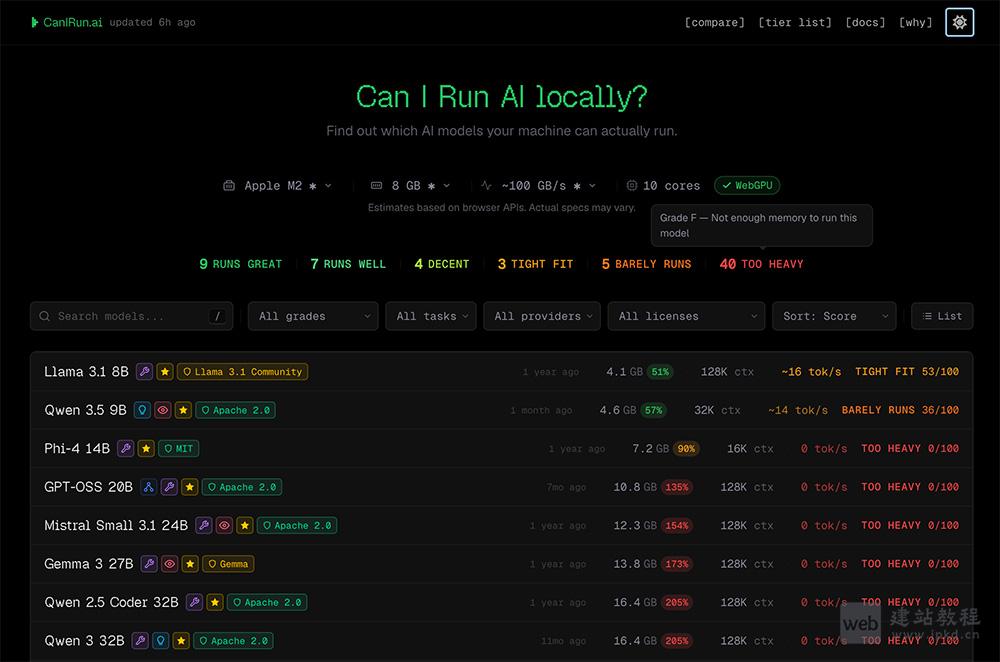The image size is (1000, 662).
Task: Click the reasoning lightbulb icon on Qwen 3.5 9B
Action: click(x=142, y=410)
